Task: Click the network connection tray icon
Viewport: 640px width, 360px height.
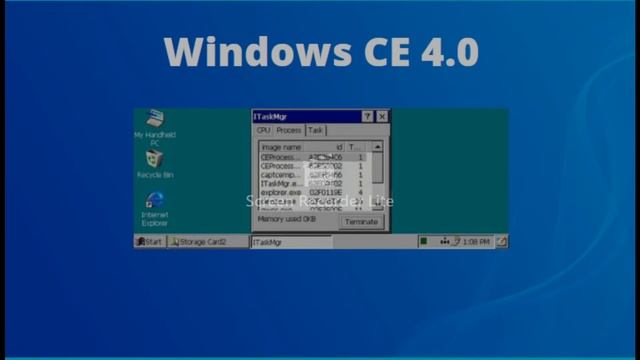Action: (444, 242)
